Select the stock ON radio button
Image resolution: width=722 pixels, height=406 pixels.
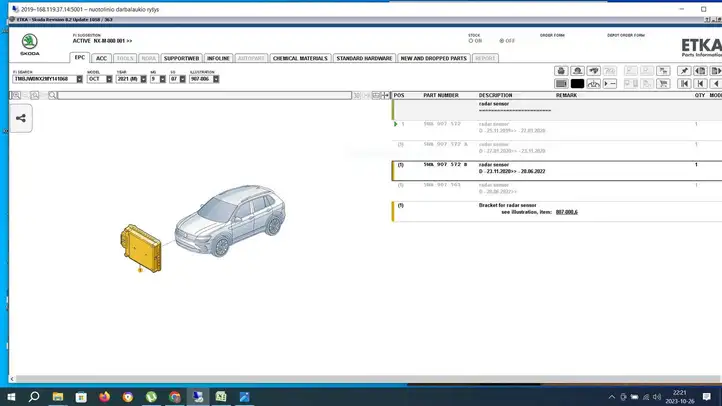471,41
